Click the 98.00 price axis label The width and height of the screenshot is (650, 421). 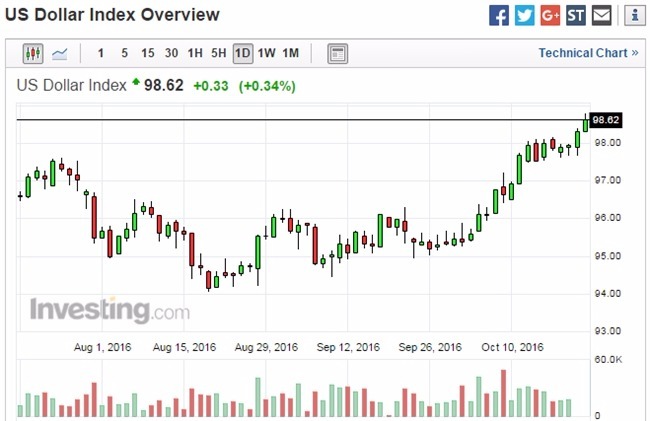(x=608, y=143)
